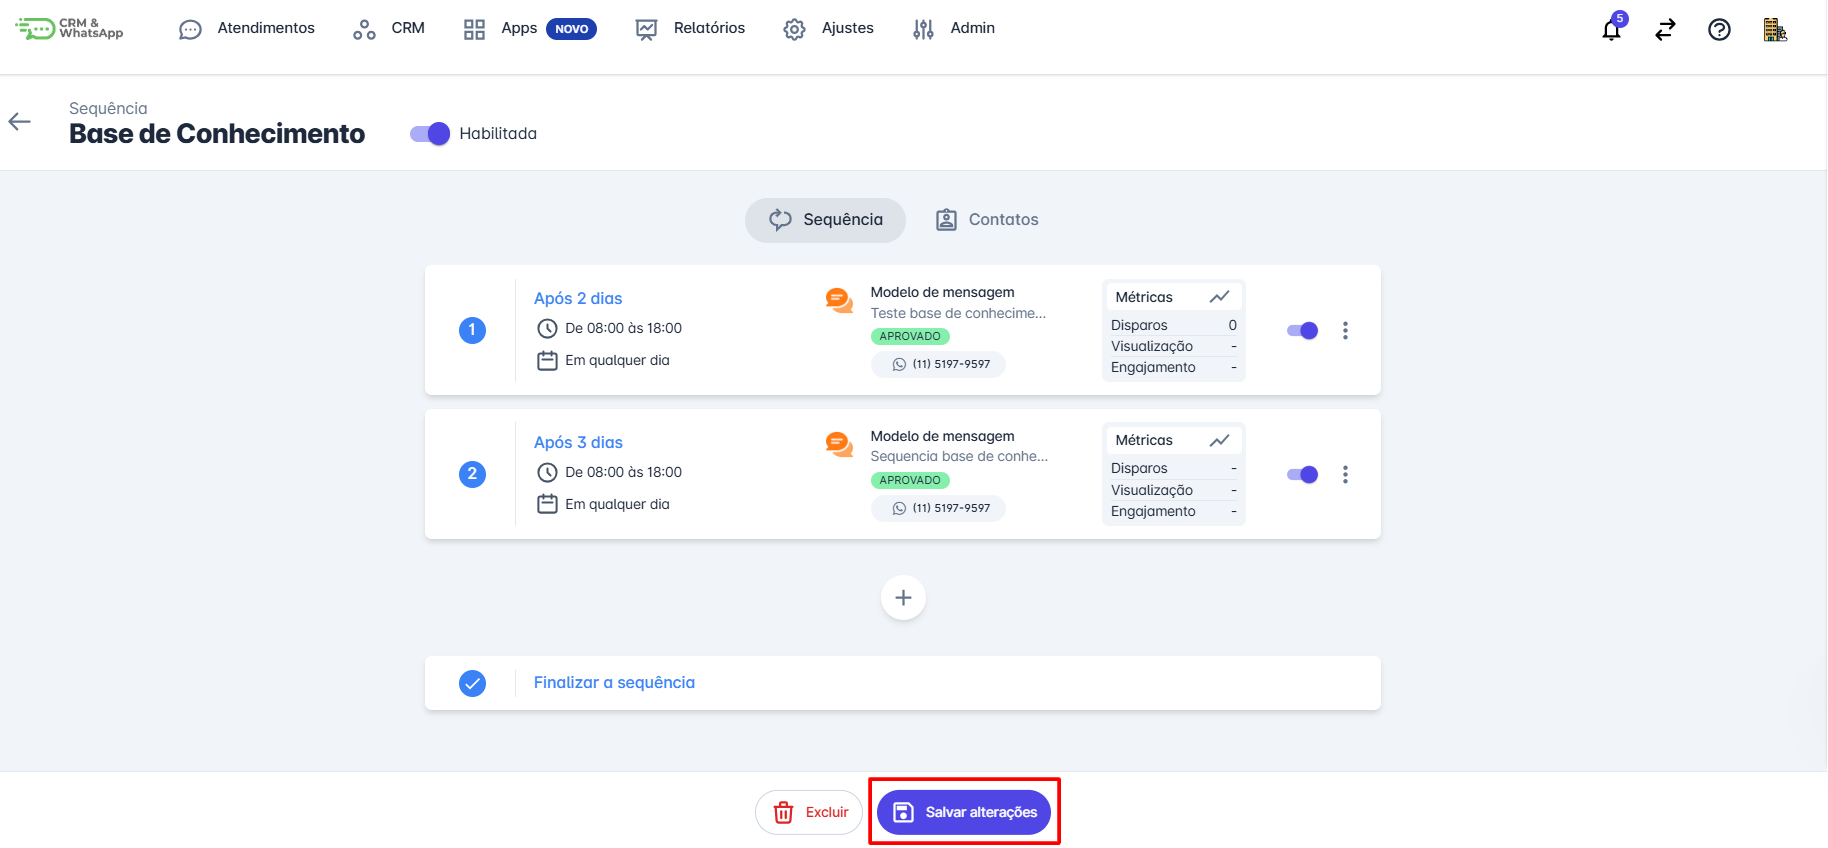This screenshot has width=1828, height=848.
Task: Open three-dot menu for step 1
Action: click(x=1345, y=331)
